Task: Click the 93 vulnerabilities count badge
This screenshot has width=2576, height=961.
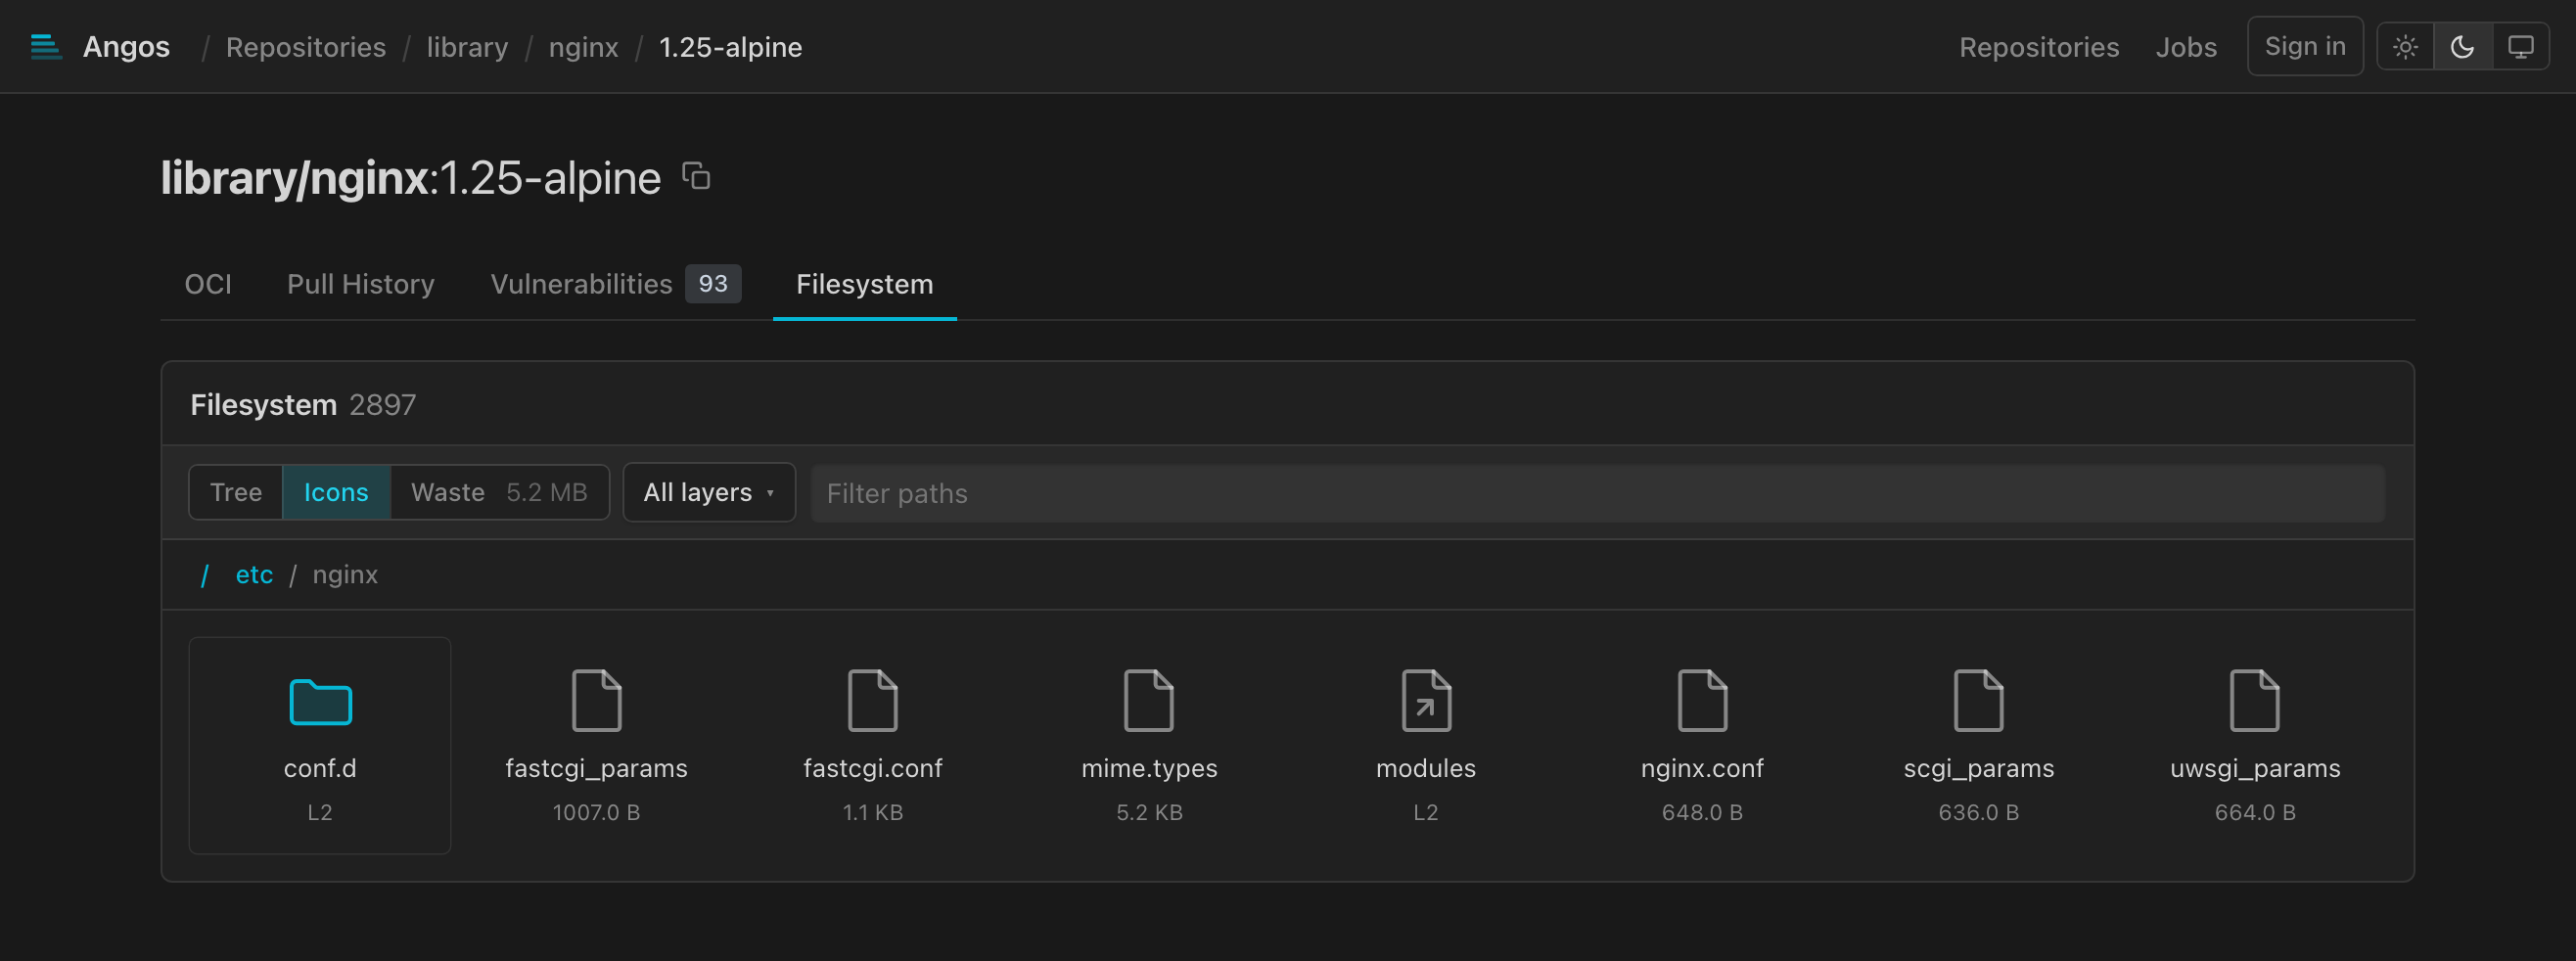Action: coord(713,283)
